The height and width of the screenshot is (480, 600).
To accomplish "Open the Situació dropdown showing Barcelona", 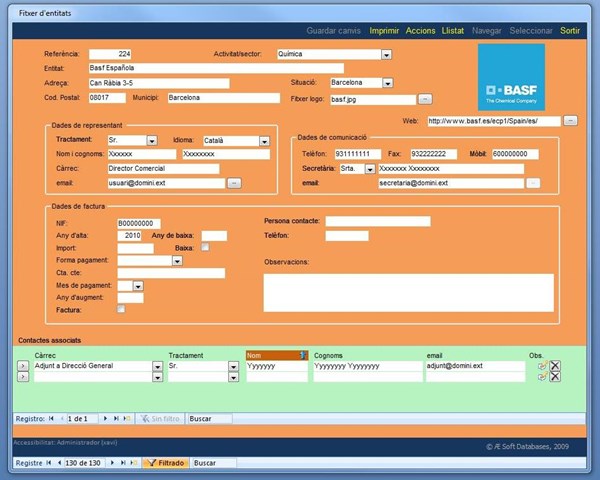I will click(x=388, y=83).
